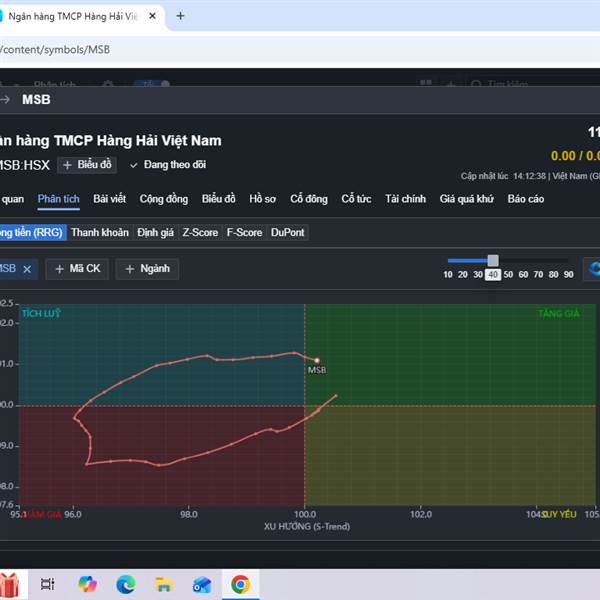Open a new browser tab
Screen dimensions: 600x600
coord(180,16)
